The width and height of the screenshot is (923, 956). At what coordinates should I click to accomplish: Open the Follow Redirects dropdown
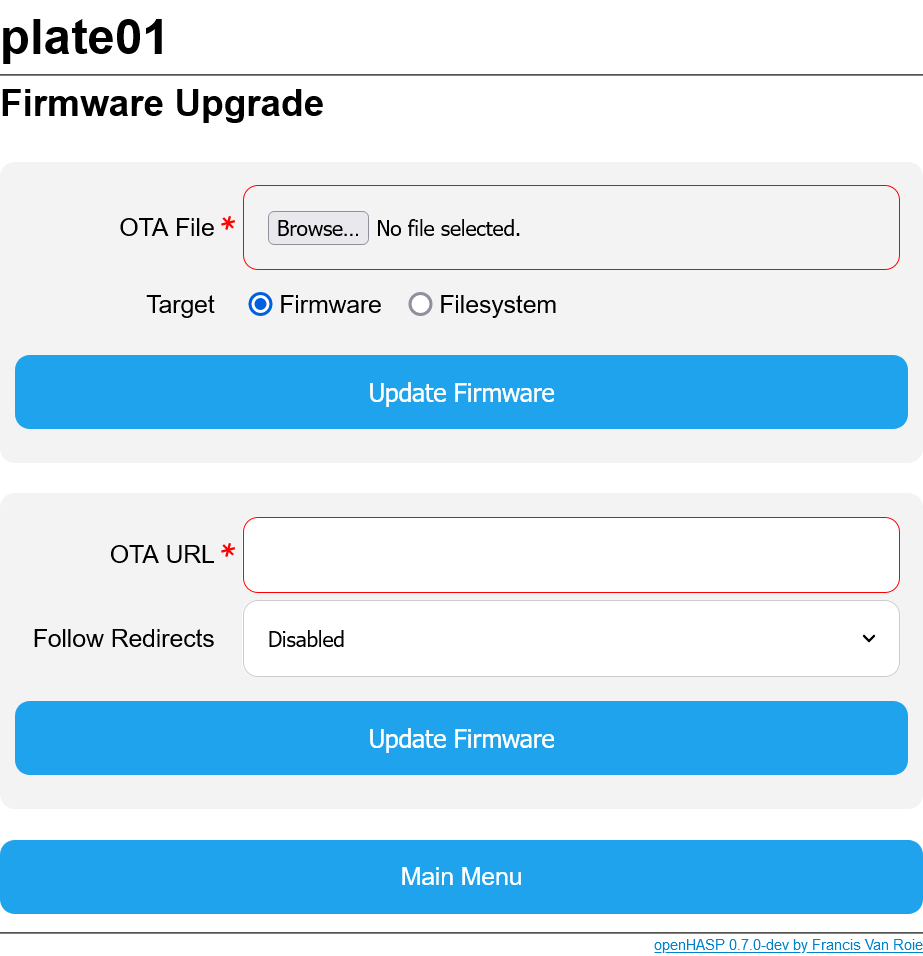tap(571, 638)
